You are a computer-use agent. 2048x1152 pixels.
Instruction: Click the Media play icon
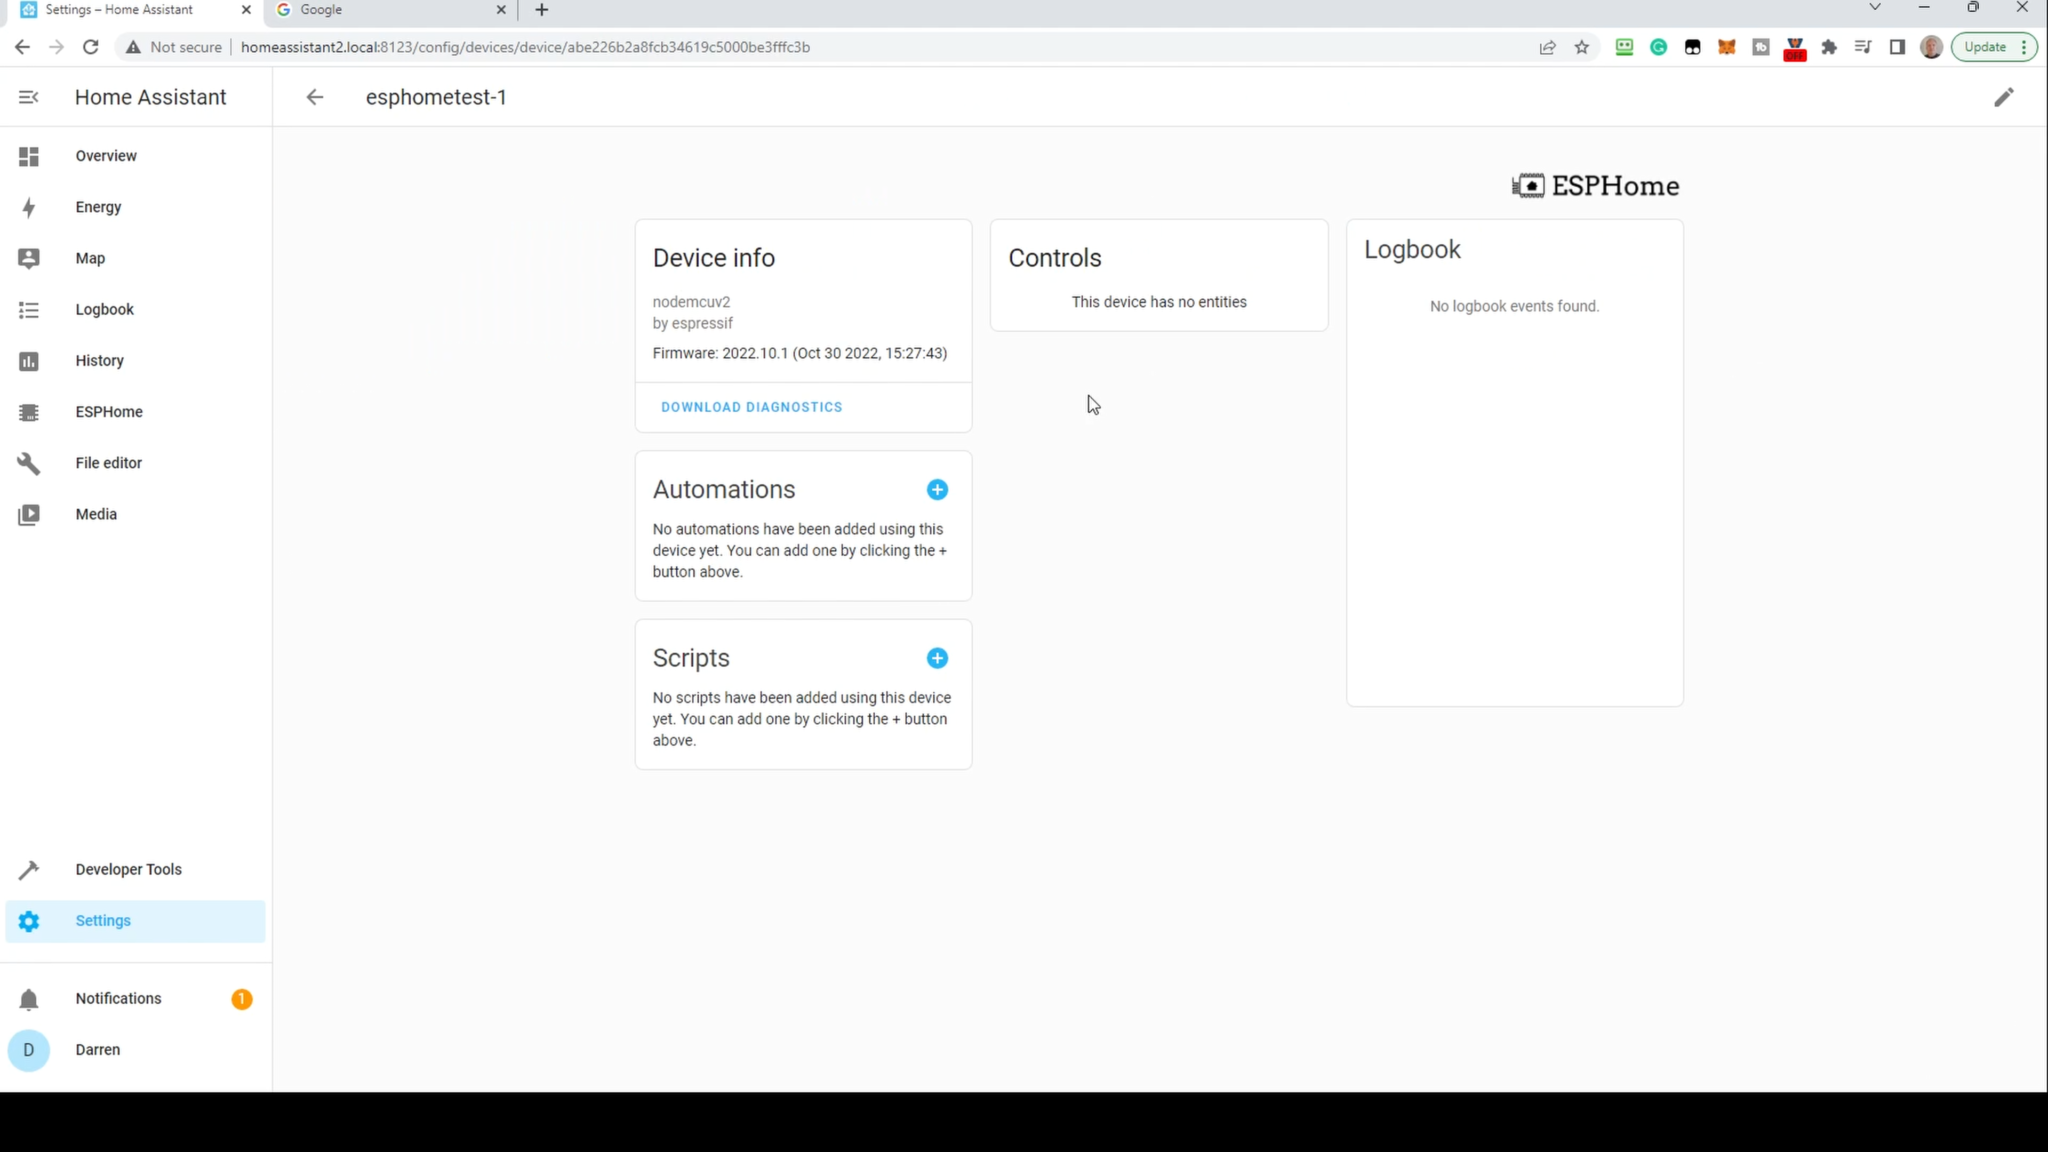click(29, 514)
